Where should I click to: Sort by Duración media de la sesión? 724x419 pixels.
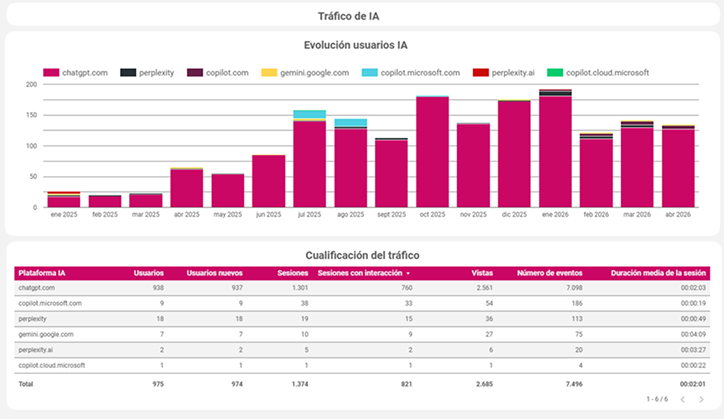click(x=658, y=273)
